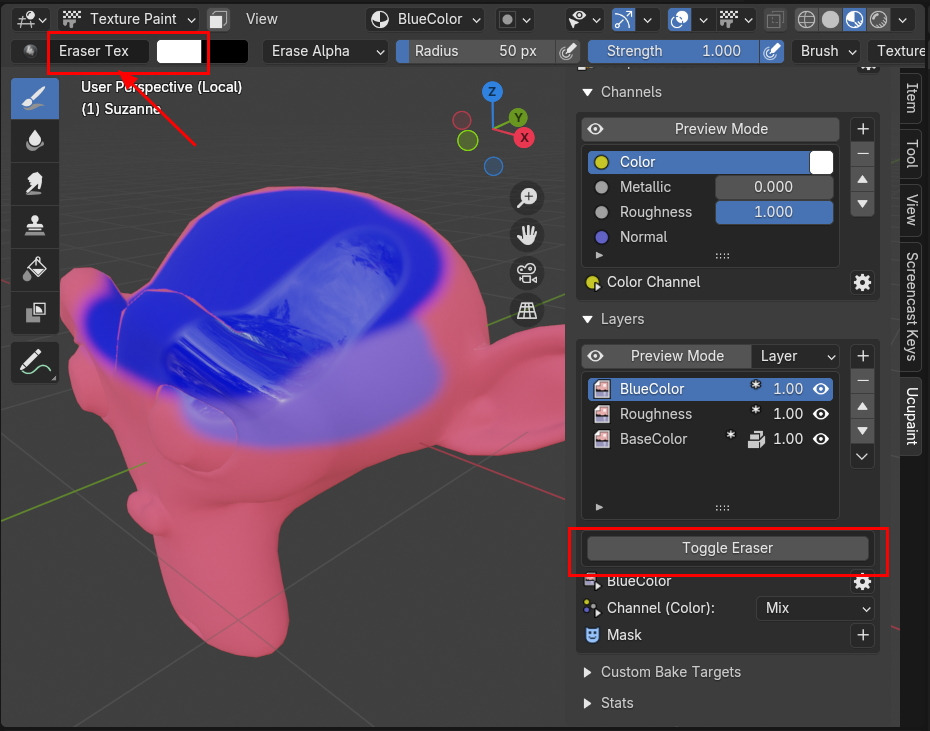The height and width of the screenshot is (731, 930).
Task: Select the Clone stamp tool
Action: pyautogui.click(x=35, y=227)
